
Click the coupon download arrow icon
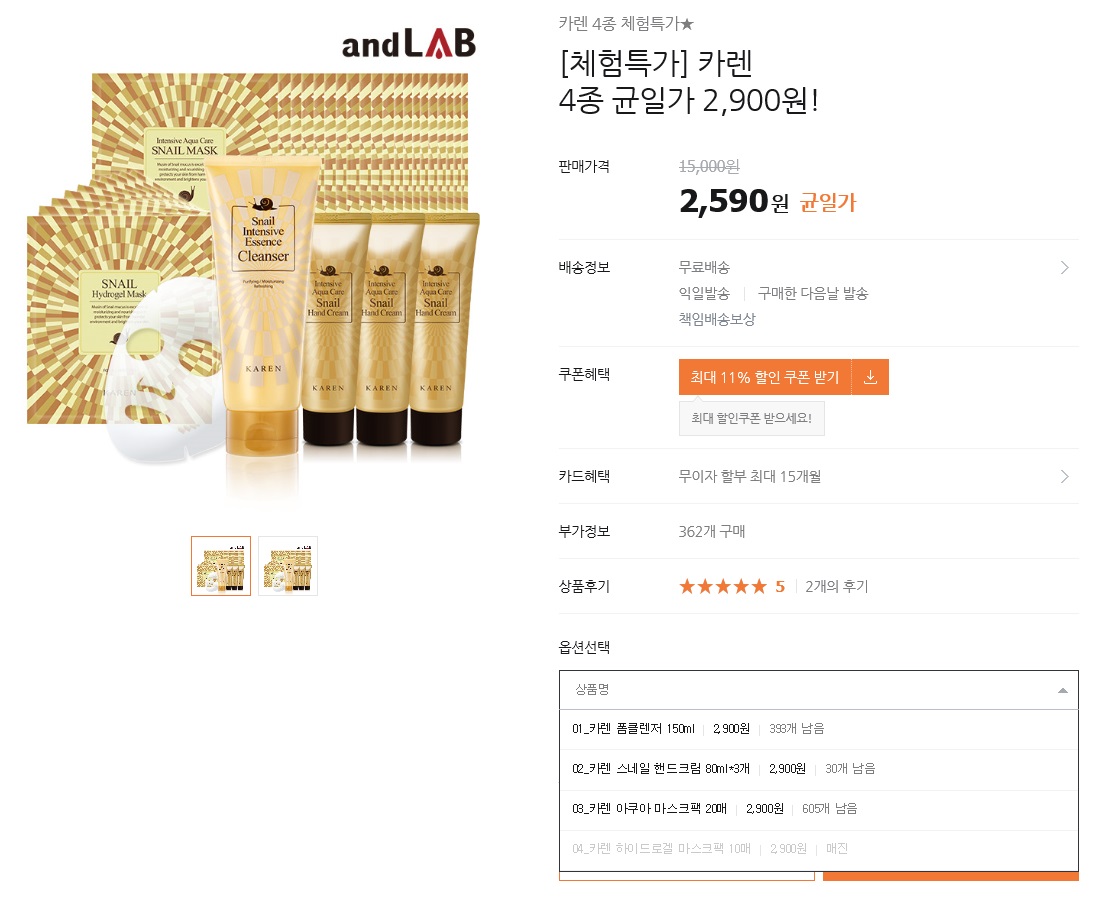click(870, 377)
